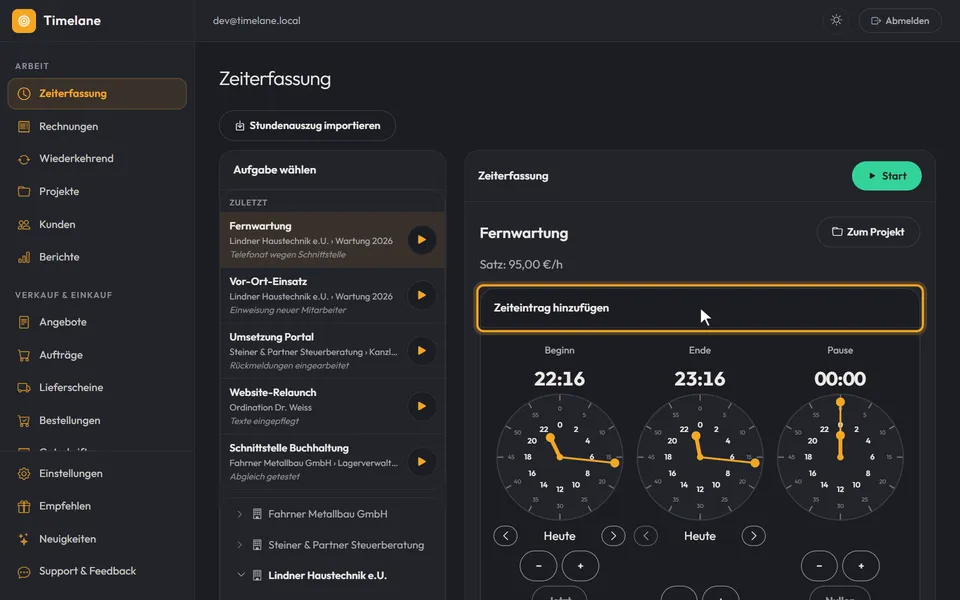Click the Bestellungen cart icon
Screen dimensions: 960x600
(24, 421)
